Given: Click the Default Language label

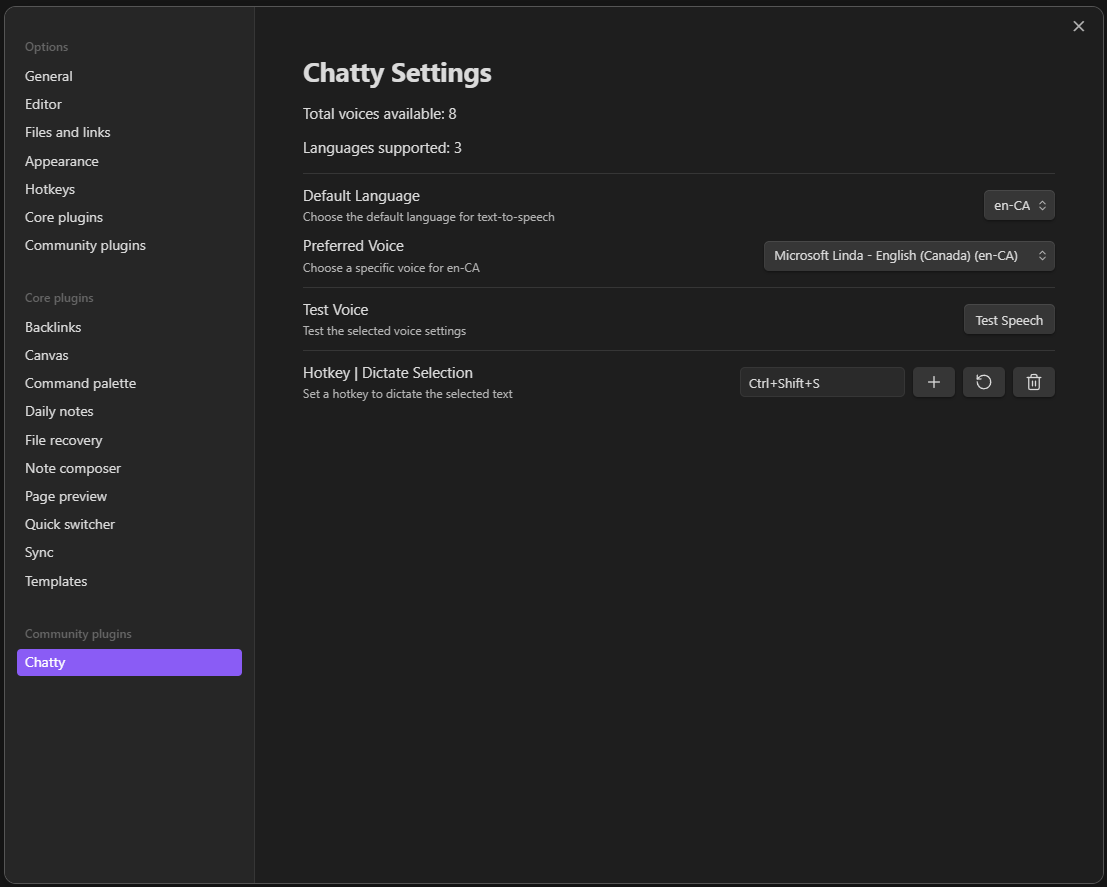Looking at the screenshot, I should 361,196.
